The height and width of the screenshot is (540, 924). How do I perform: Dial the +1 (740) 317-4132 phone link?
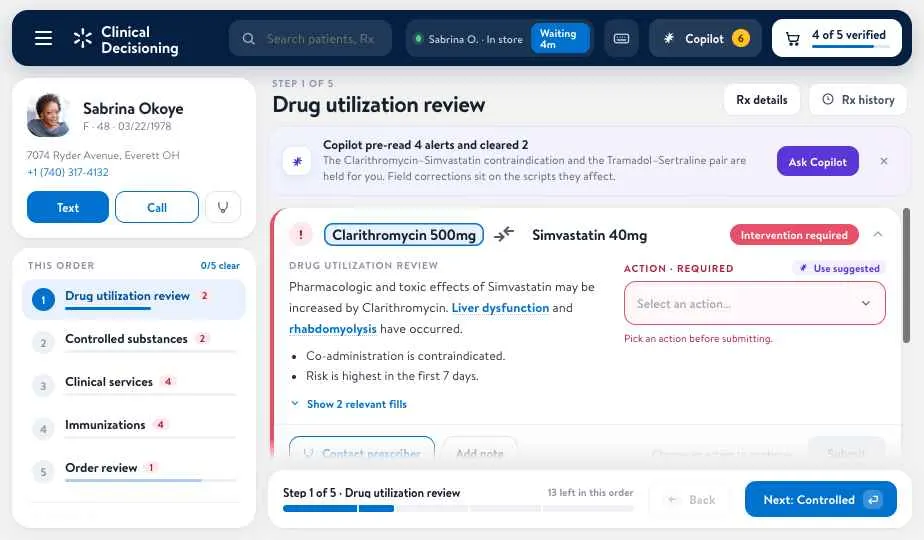68,172
